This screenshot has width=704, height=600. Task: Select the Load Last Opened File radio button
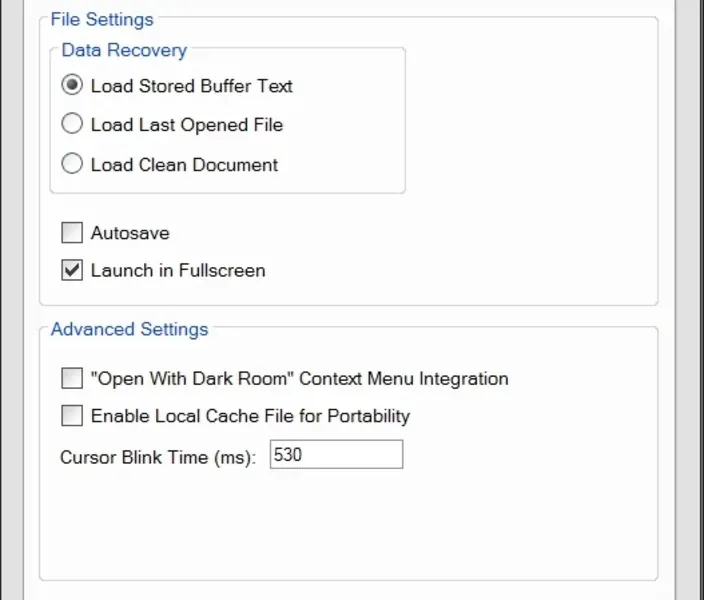[x=72, y=125]
